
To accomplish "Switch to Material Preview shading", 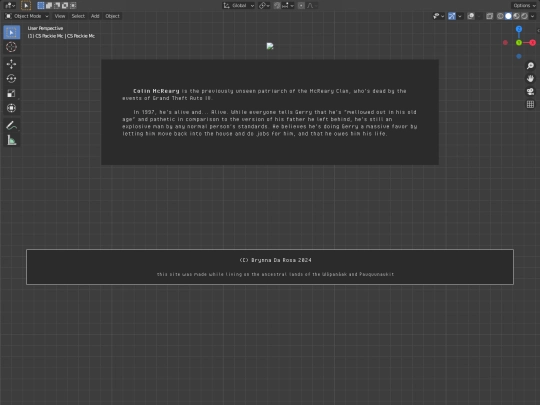I will 516,16.
